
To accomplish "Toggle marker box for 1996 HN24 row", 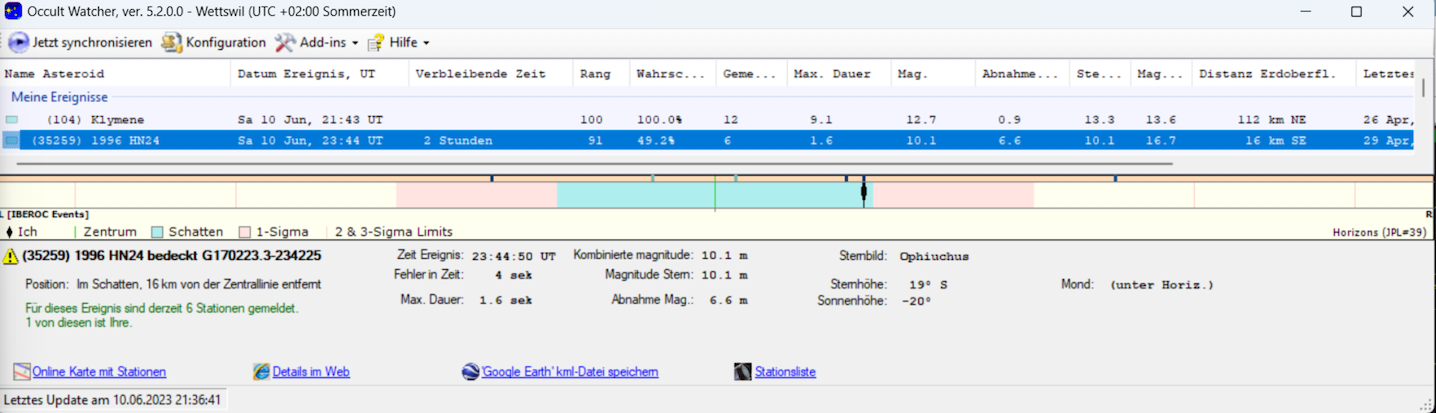I will (x=11, y=141).
